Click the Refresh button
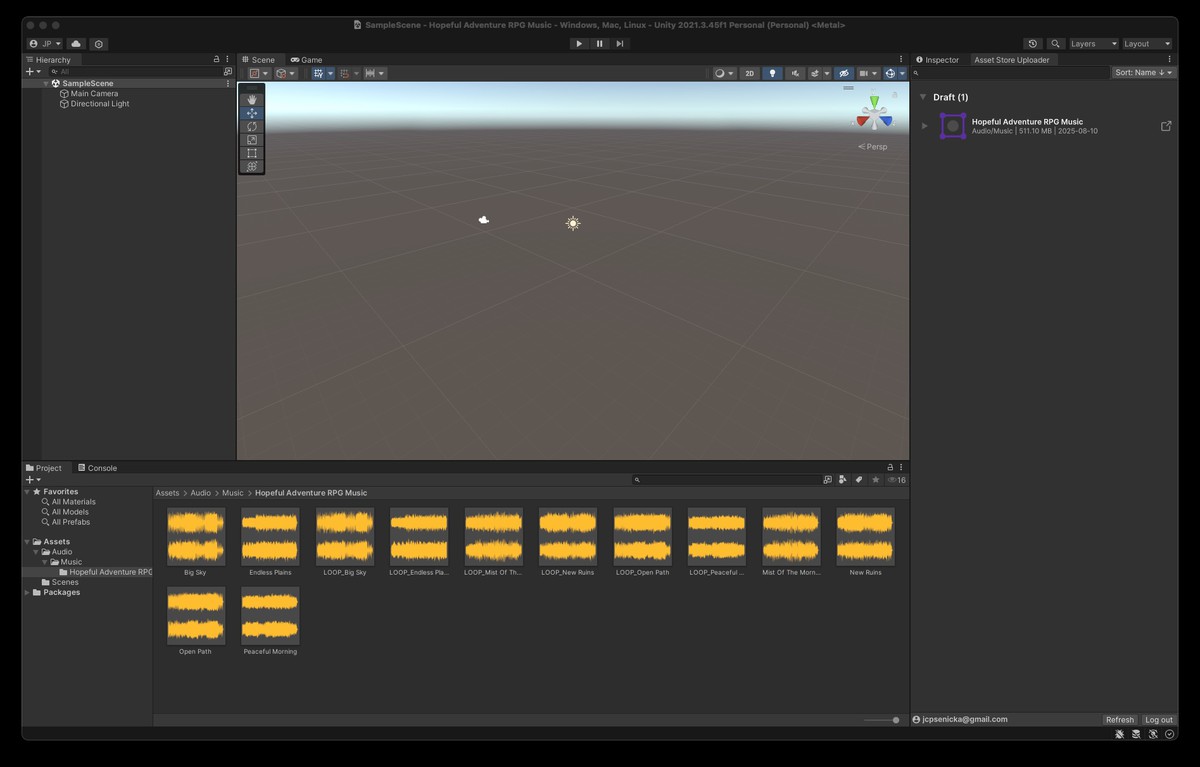 (x=1119, y=720)
